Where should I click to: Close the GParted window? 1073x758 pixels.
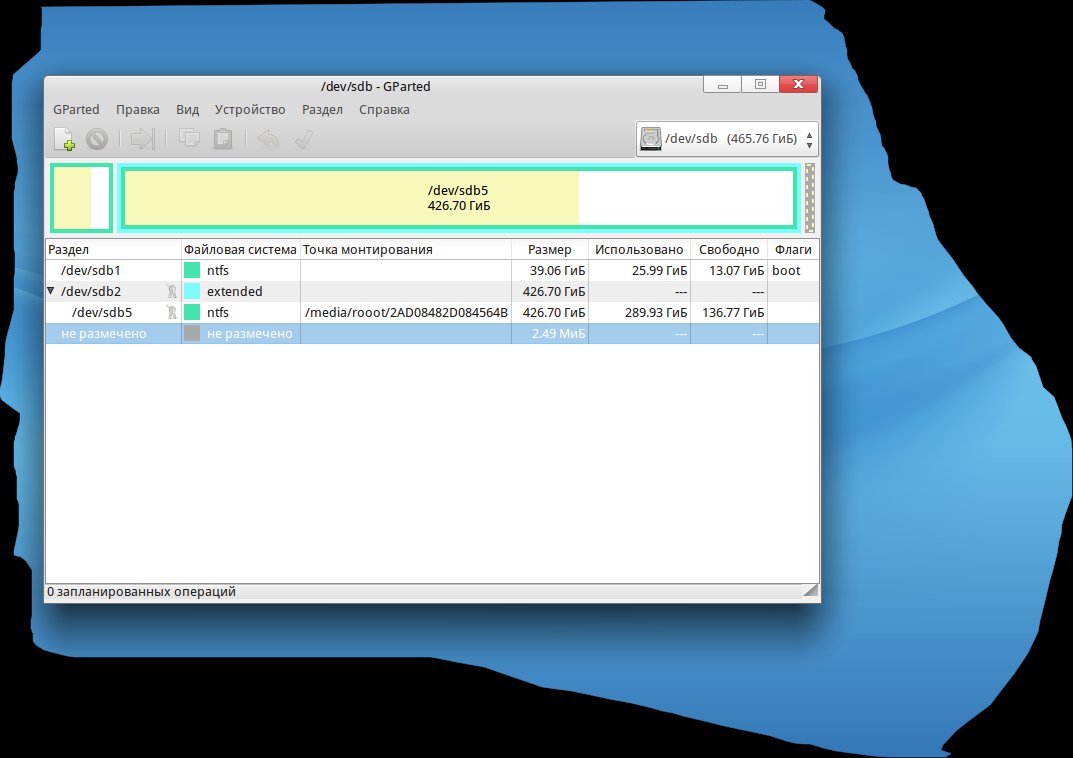(798, 84)
